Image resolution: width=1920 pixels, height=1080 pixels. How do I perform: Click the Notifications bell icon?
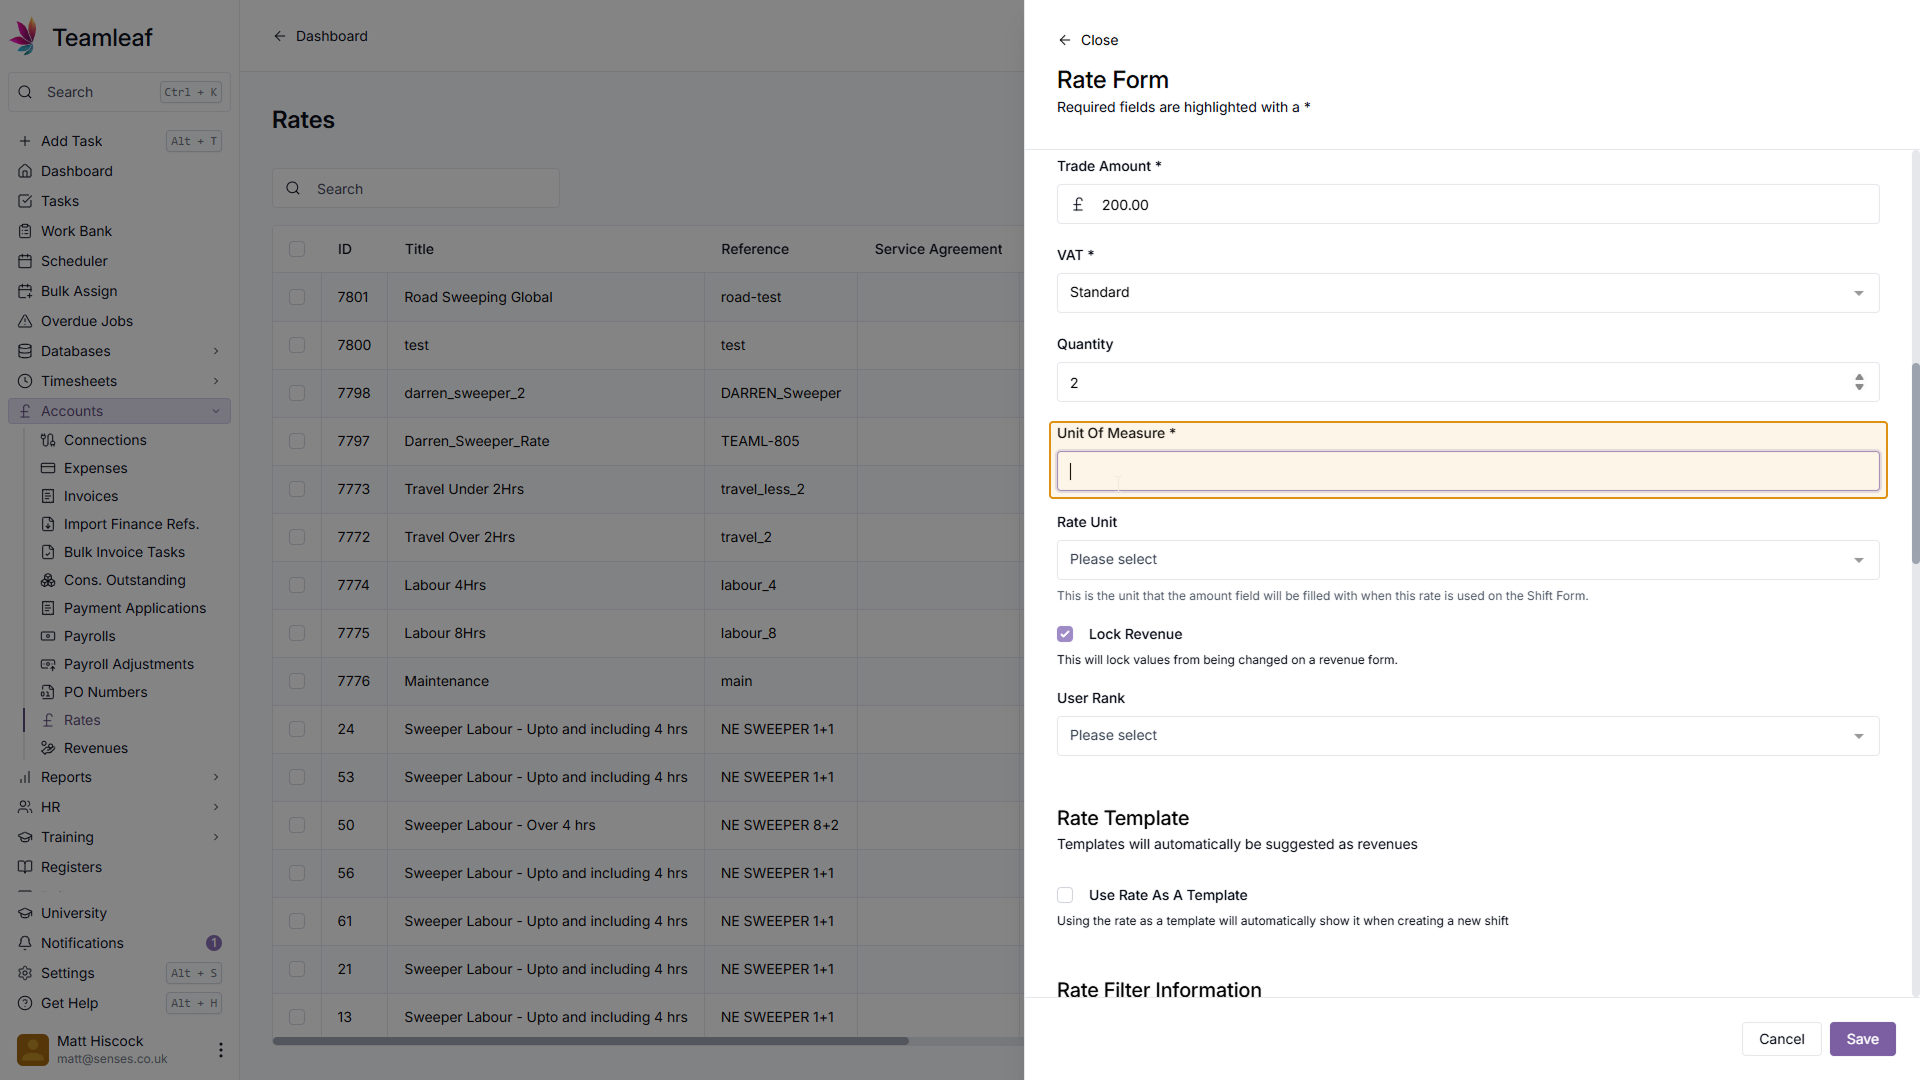(25, 943)
